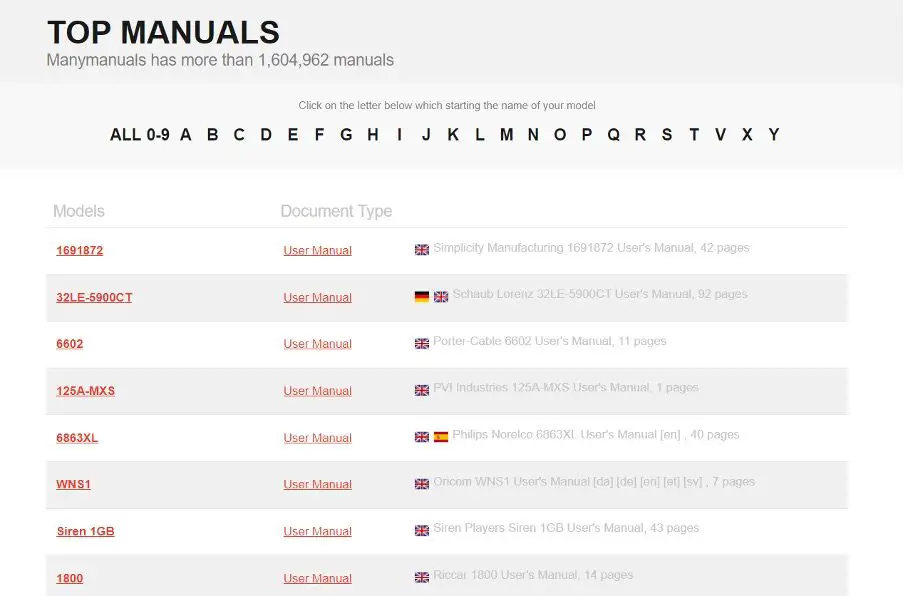
Task: Show models starting with letter P
Action: click(x=587, y=135)
